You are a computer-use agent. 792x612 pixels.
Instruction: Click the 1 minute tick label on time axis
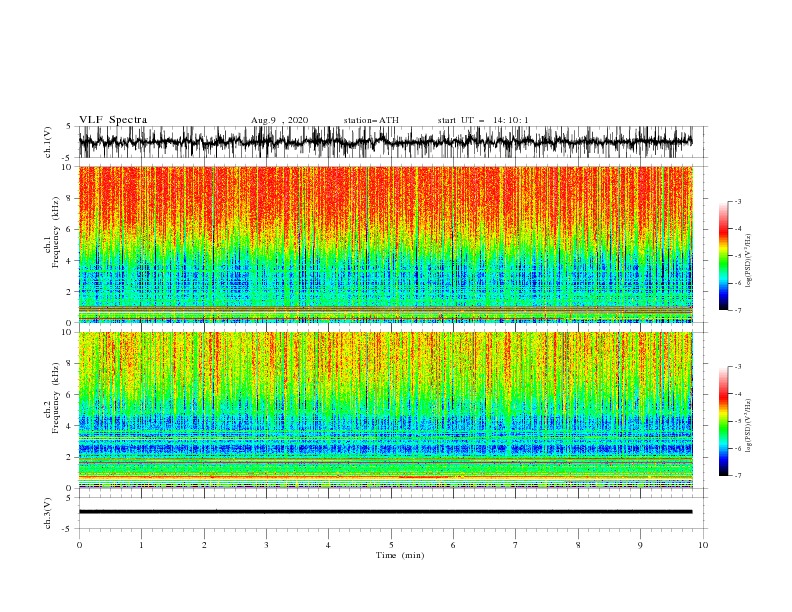141,545
